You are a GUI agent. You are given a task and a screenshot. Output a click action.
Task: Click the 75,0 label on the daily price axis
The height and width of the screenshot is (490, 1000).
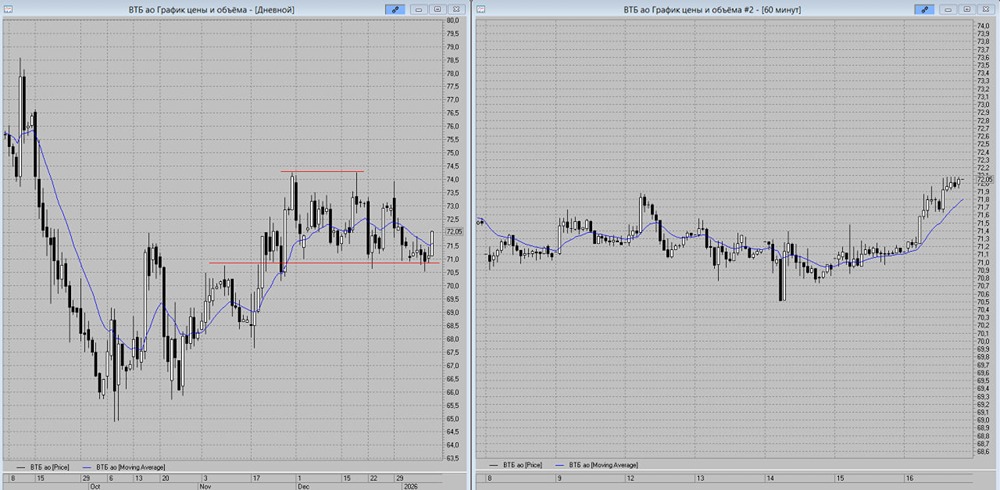tap(452, 153)
